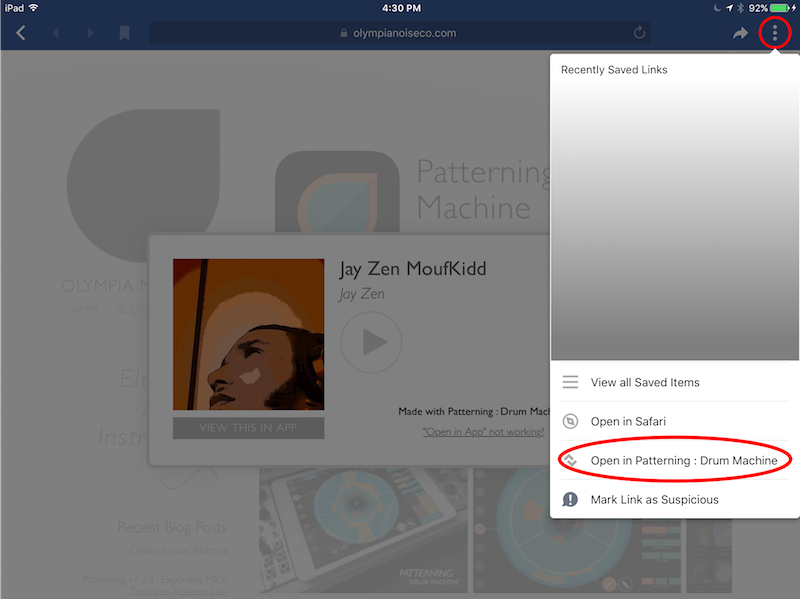Image resolution: width=800 pixels, height=599 pixels.
Task: Tap the 4:30 PM clock
Action: [x=402, y=8]
